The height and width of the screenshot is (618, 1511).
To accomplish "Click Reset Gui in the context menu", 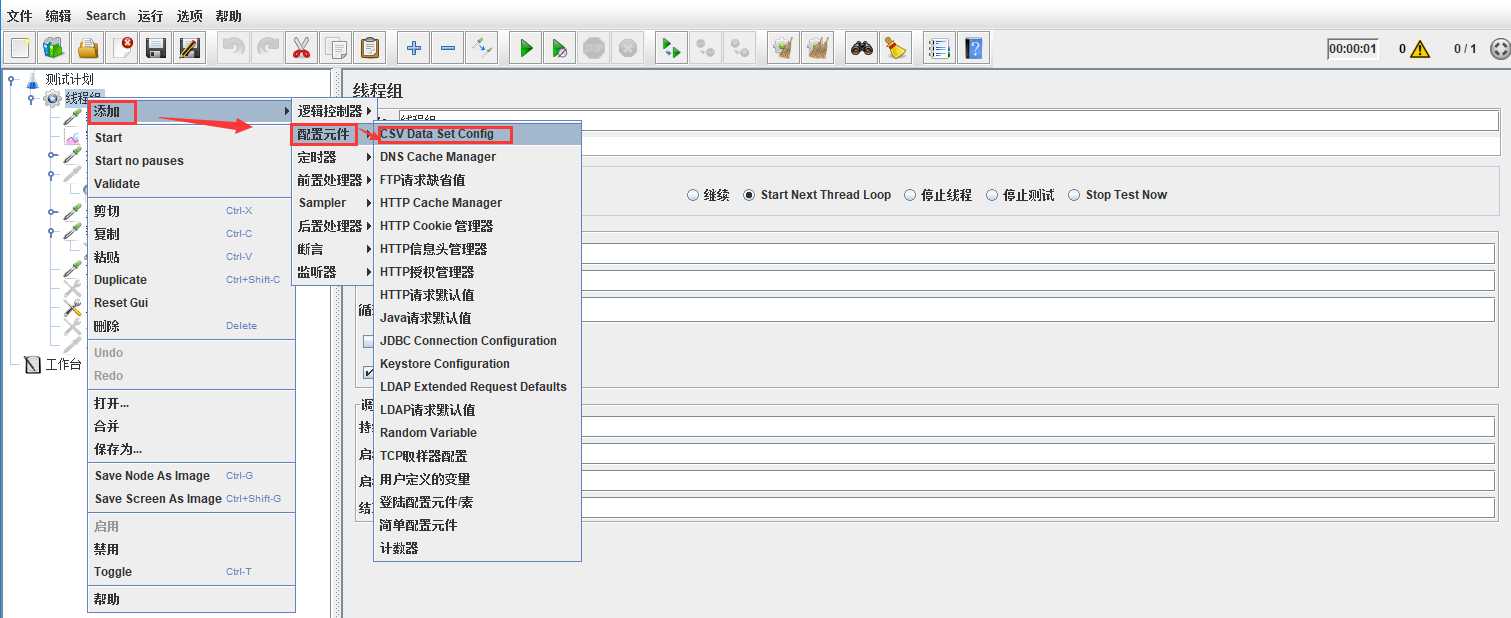I will pyautogui.click(x=191, y=303).
